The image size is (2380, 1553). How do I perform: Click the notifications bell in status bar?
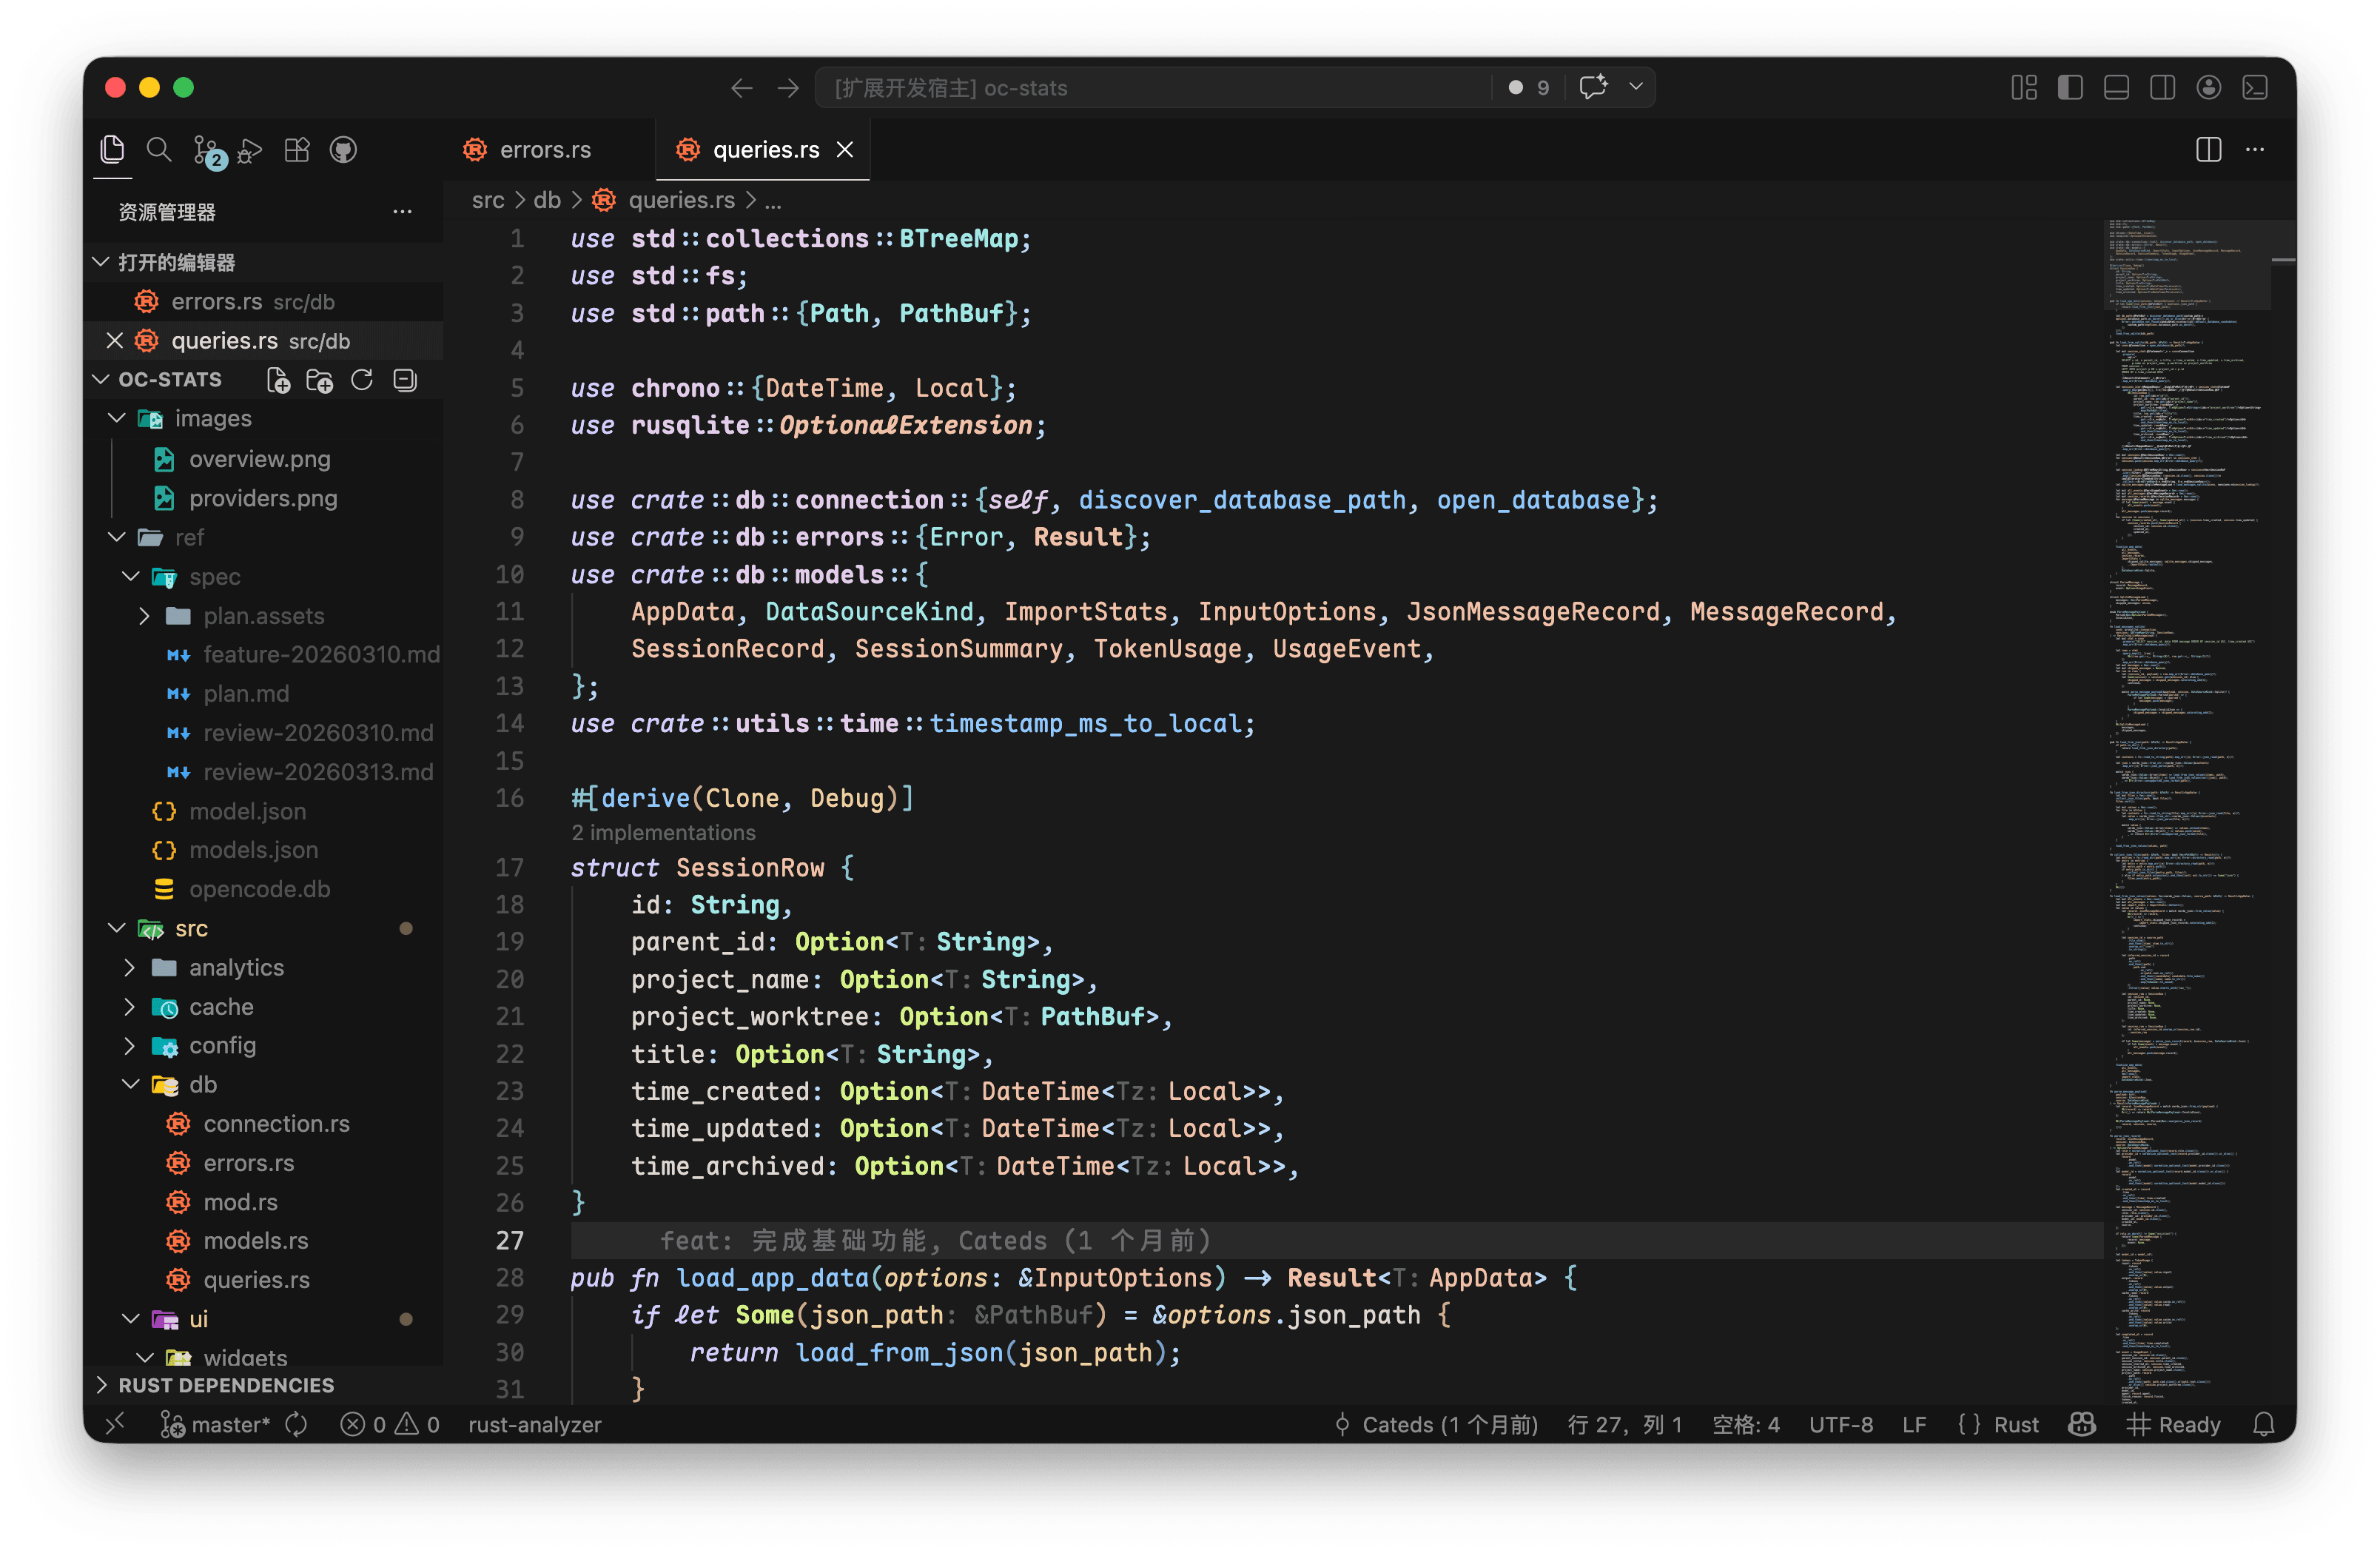pos(2264,1424)
